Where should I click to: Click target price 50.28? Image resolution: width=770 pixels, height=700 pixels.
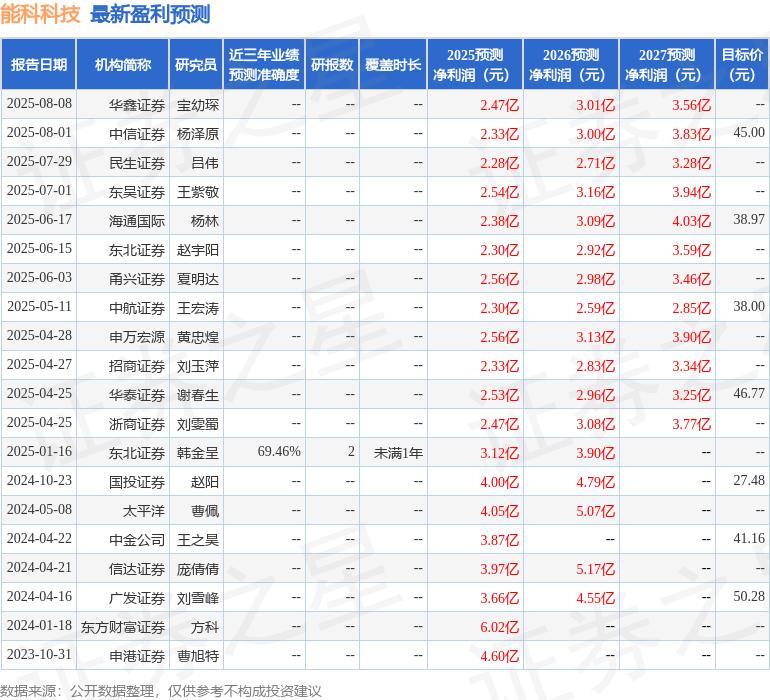(749, 596)
